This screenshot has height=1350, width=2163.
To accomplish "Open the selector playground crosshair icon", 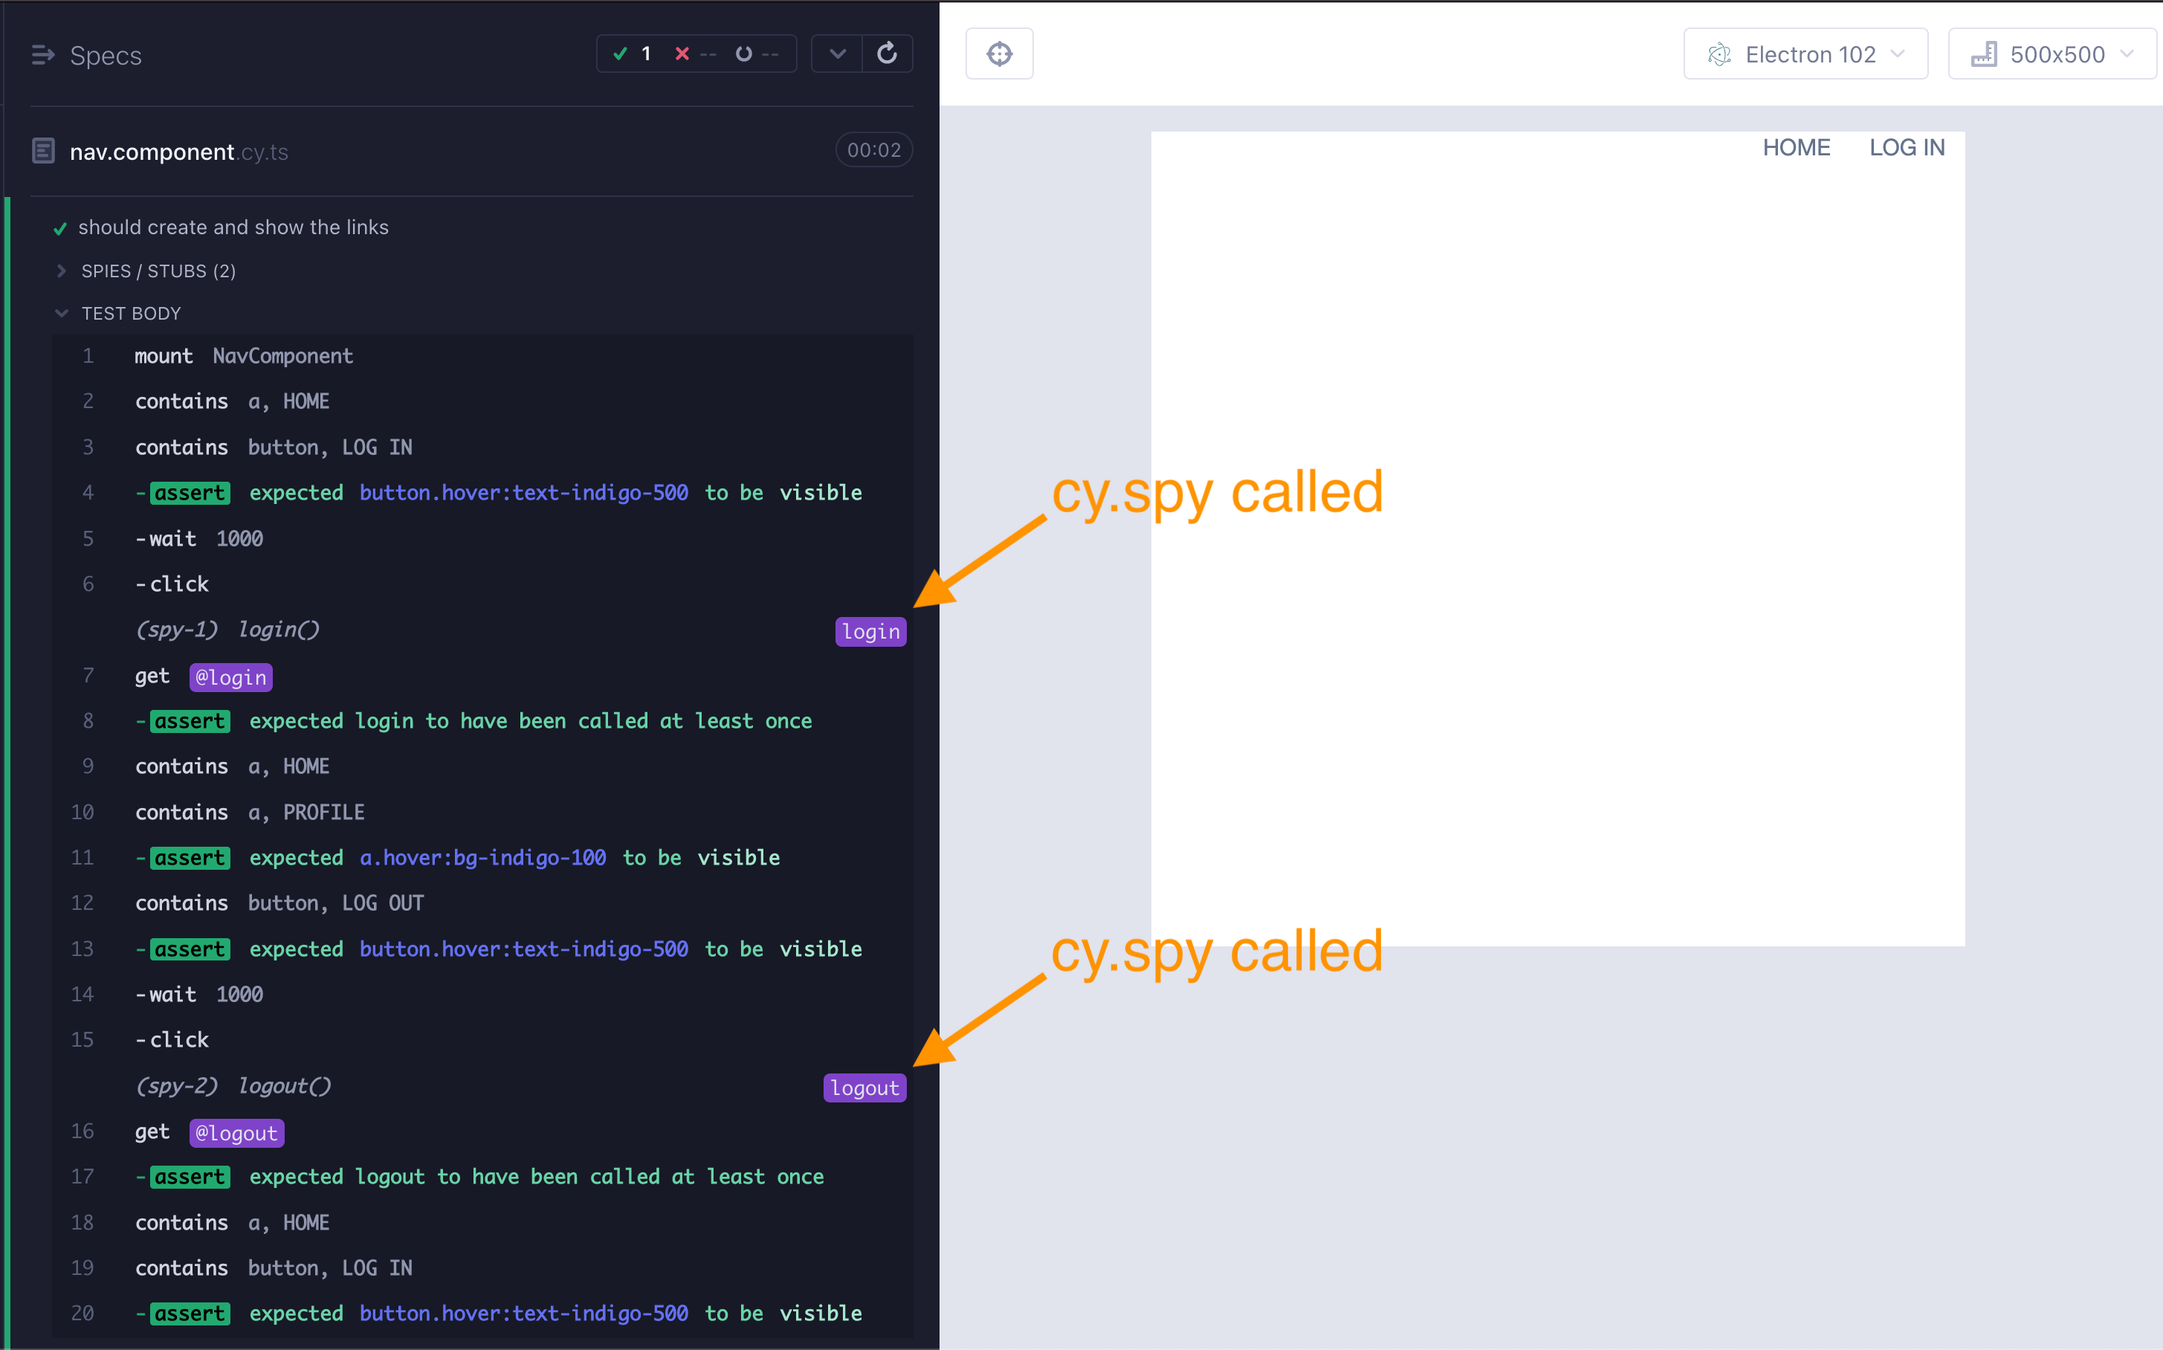I will pyautogui.click(x=999, y=54).
